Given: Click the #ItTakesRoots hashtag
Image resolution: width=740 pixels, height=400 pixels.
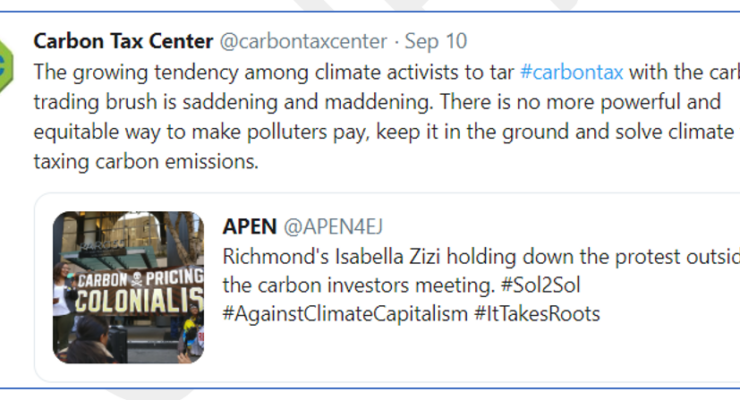Looking at the screenshot, I should (x=537, y=314).
